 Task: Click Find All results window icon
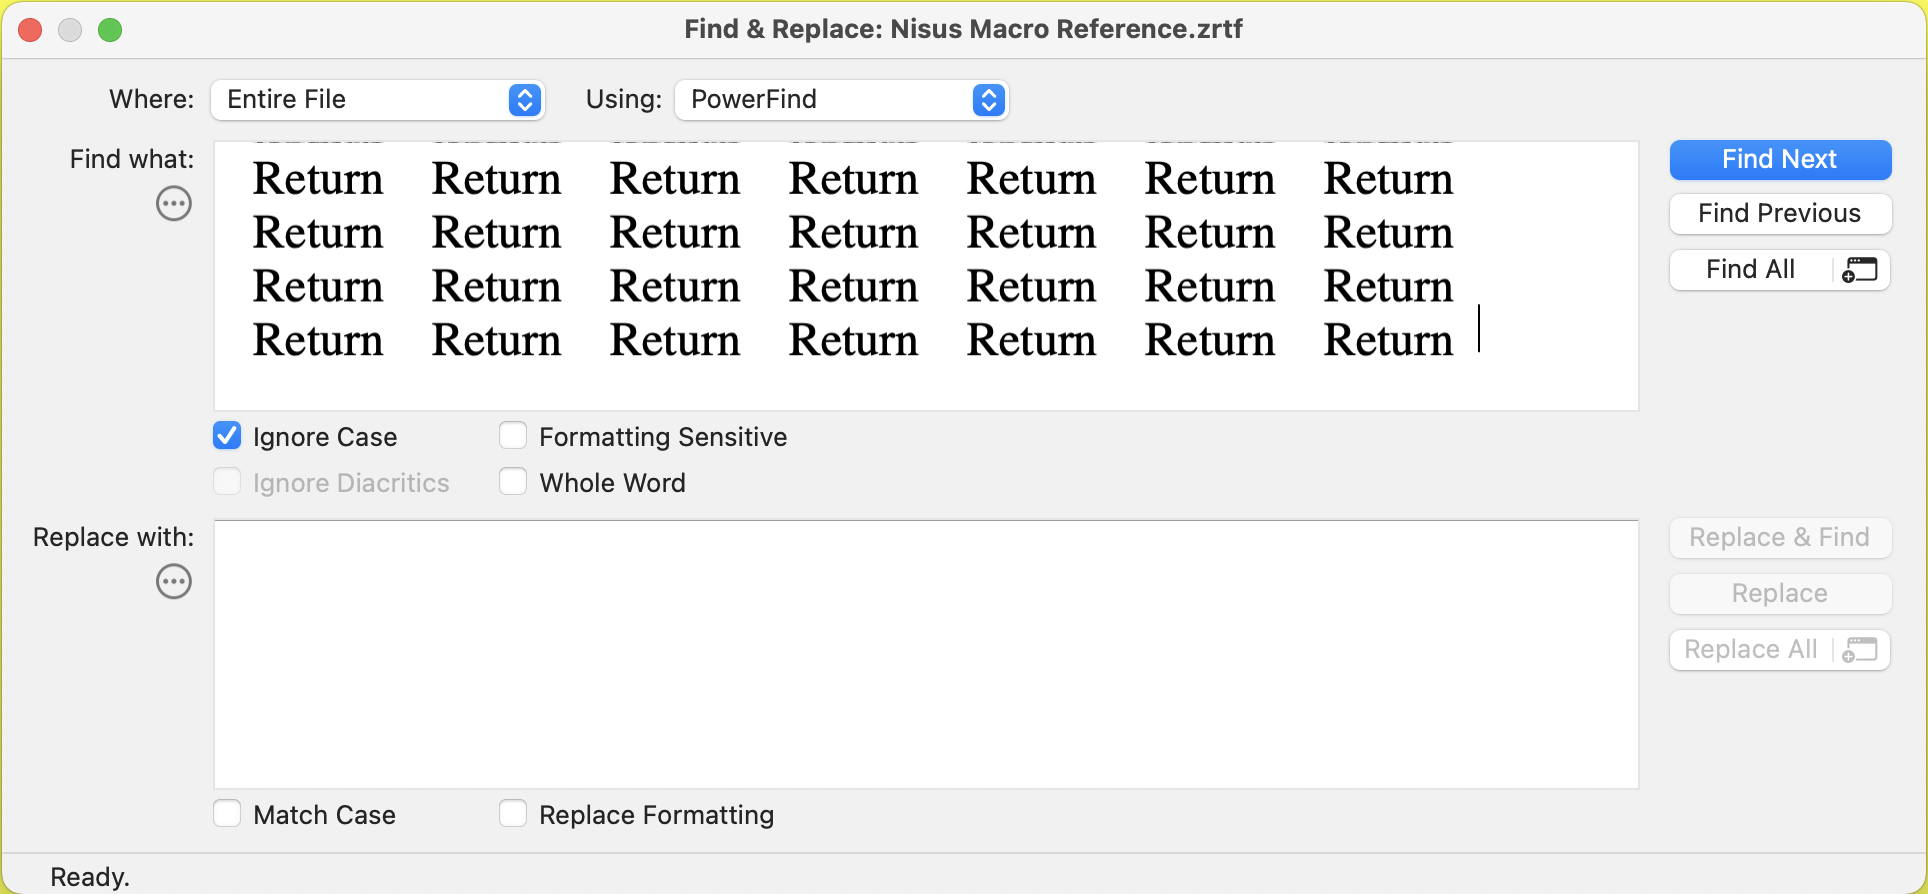[1860, 270]
